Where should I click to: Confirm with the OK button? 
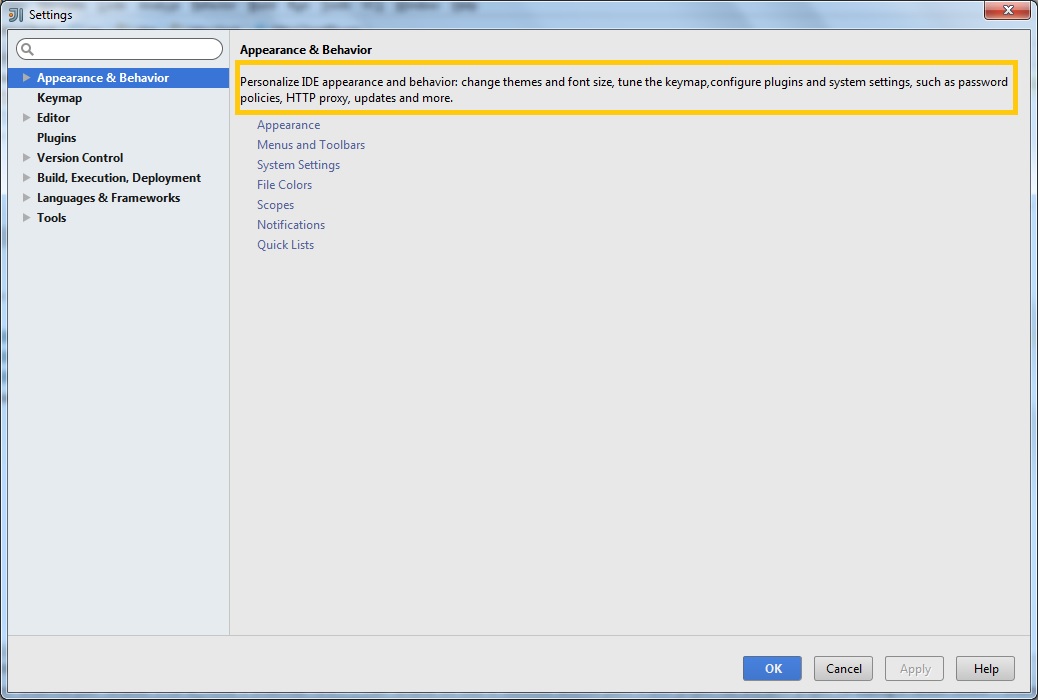[x=772, y=668]
